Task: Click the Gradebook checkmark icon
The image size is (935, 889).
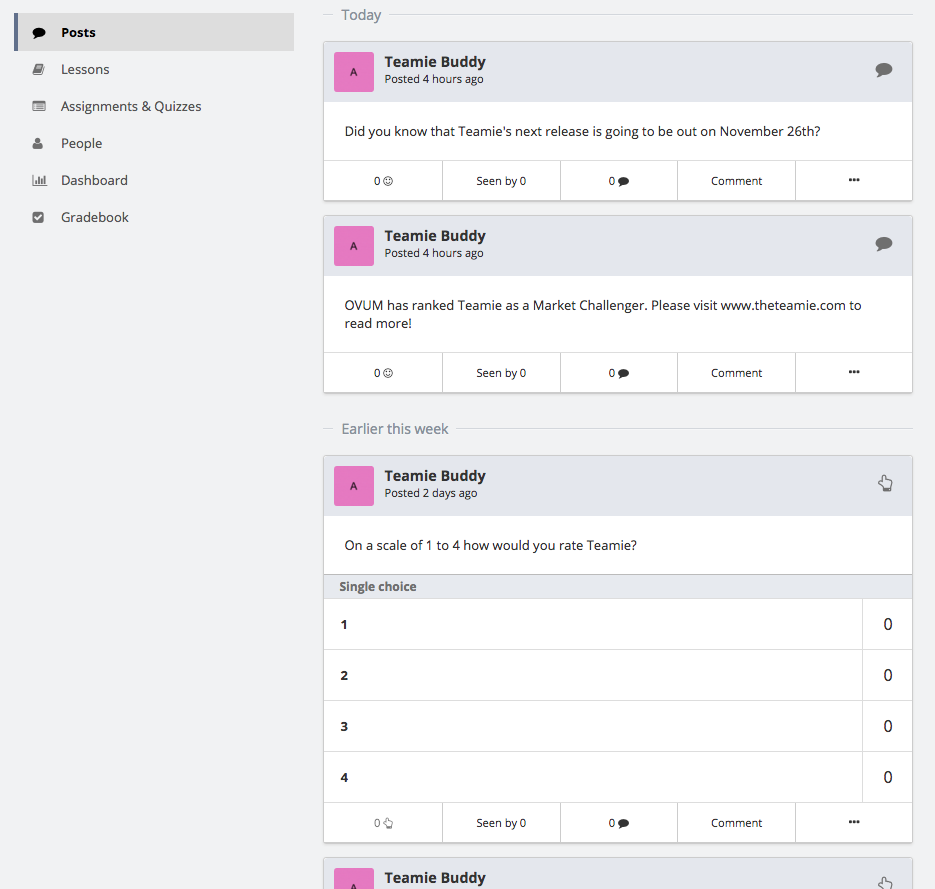Action: tap(38, 217)
